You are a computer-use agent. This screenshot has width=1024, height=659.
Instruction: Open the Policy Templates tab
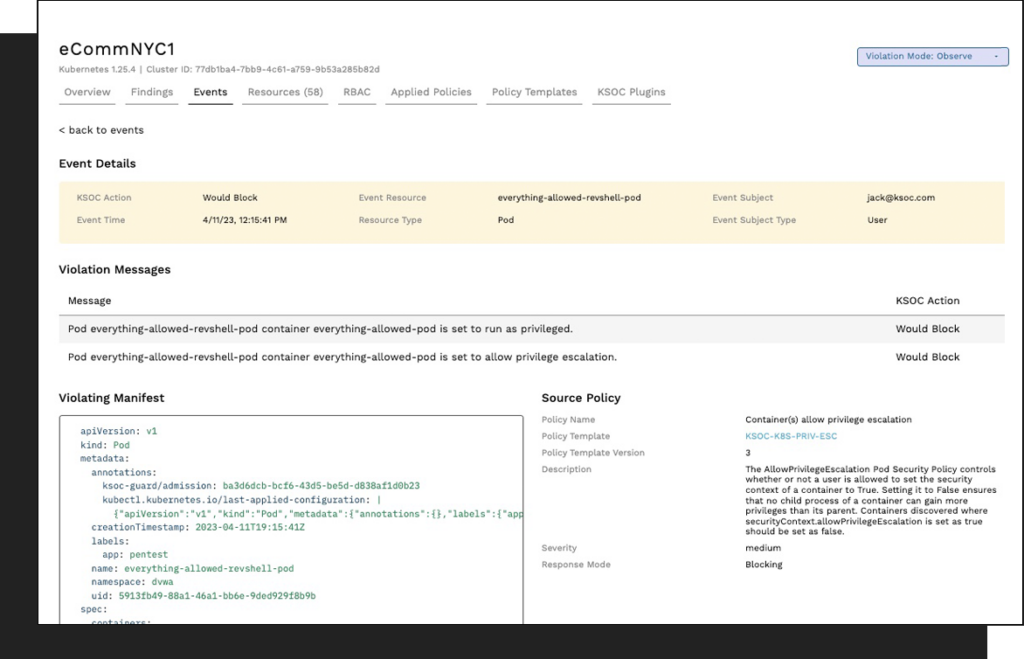coord(534,92)
